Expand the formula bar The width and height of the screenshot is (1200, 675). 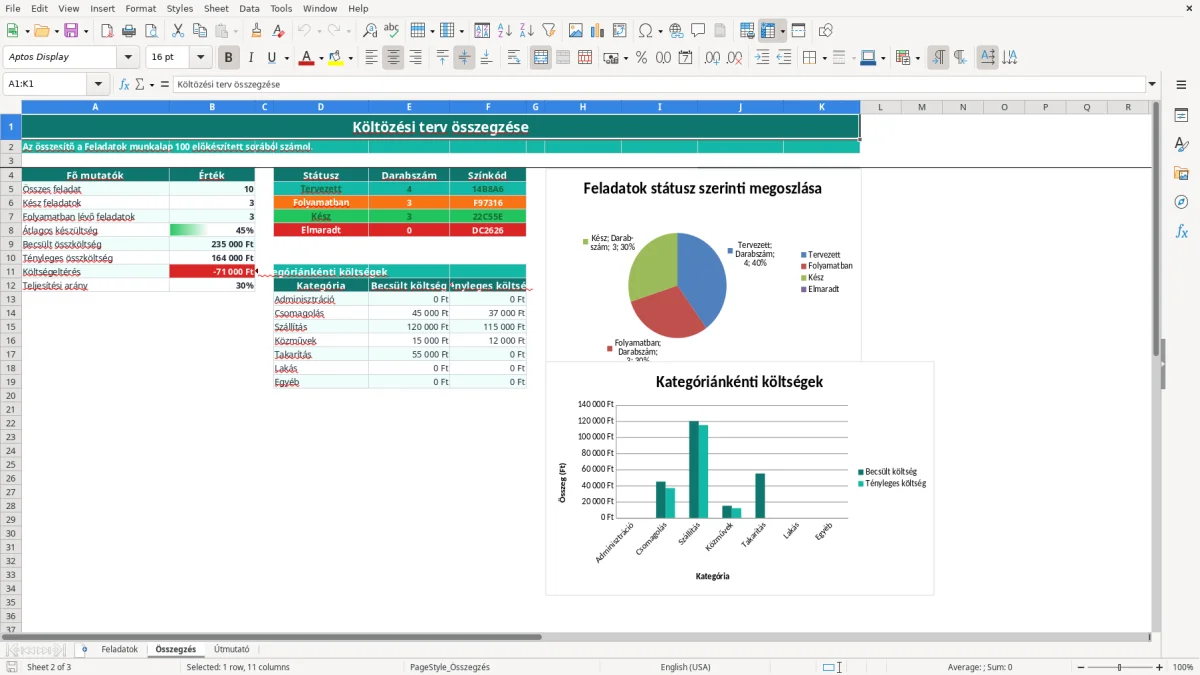(x=1153, y=85)
